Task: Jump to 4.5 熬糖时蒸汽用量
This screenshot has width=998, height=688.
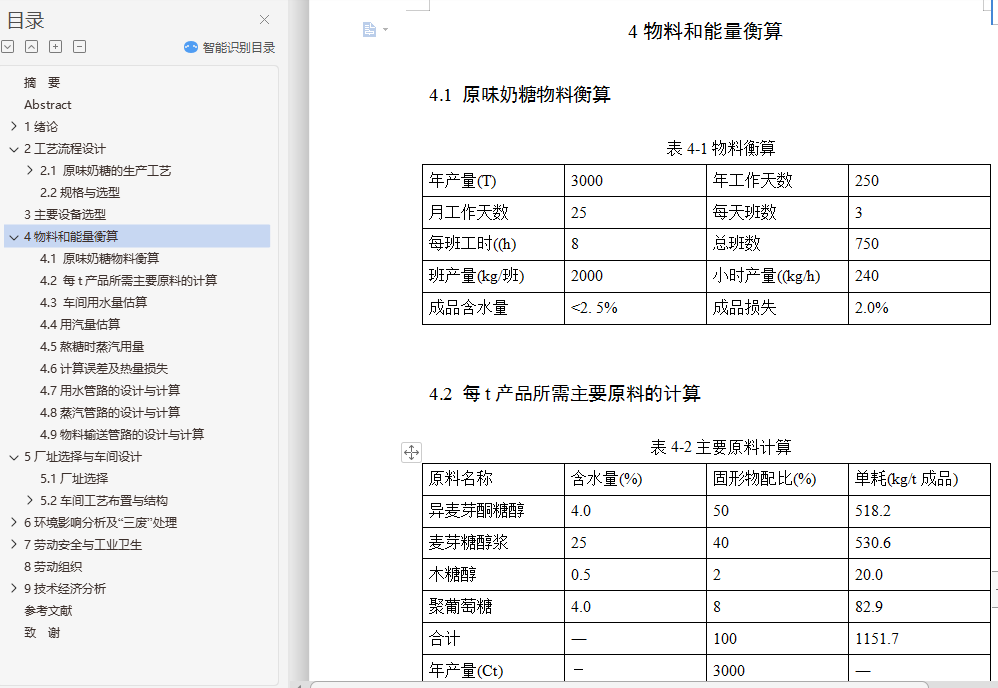Action: [92, 347]
